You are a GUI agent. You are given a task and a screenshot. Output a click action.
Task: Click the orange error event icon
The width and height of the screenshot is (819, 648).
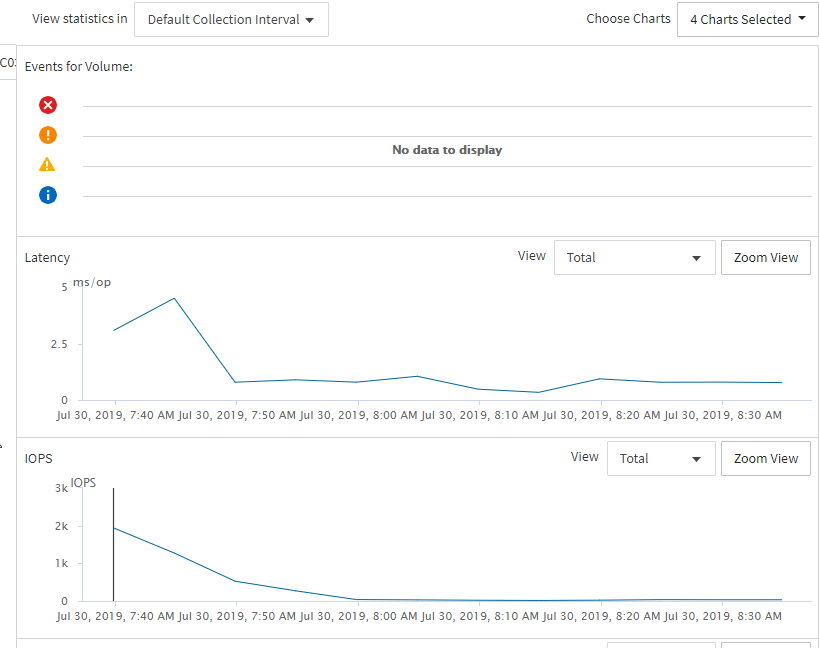(48, 135)
